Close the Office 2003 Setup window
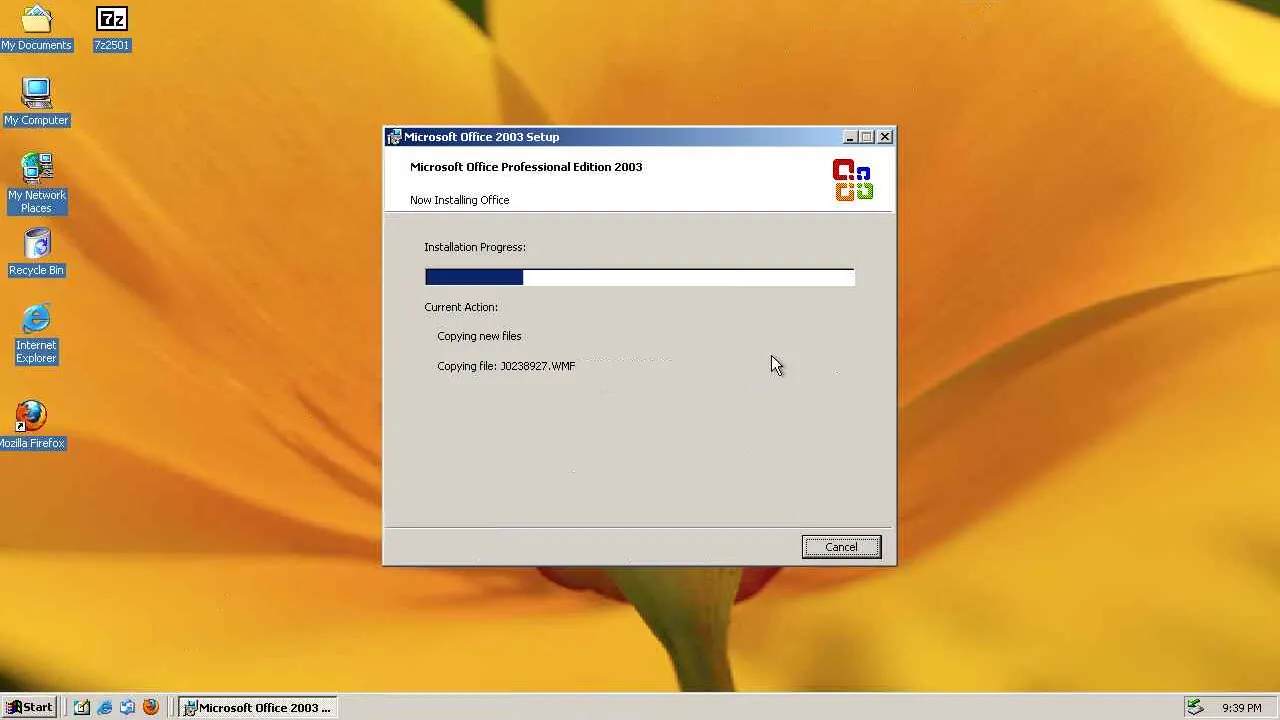 pos(885,137)
